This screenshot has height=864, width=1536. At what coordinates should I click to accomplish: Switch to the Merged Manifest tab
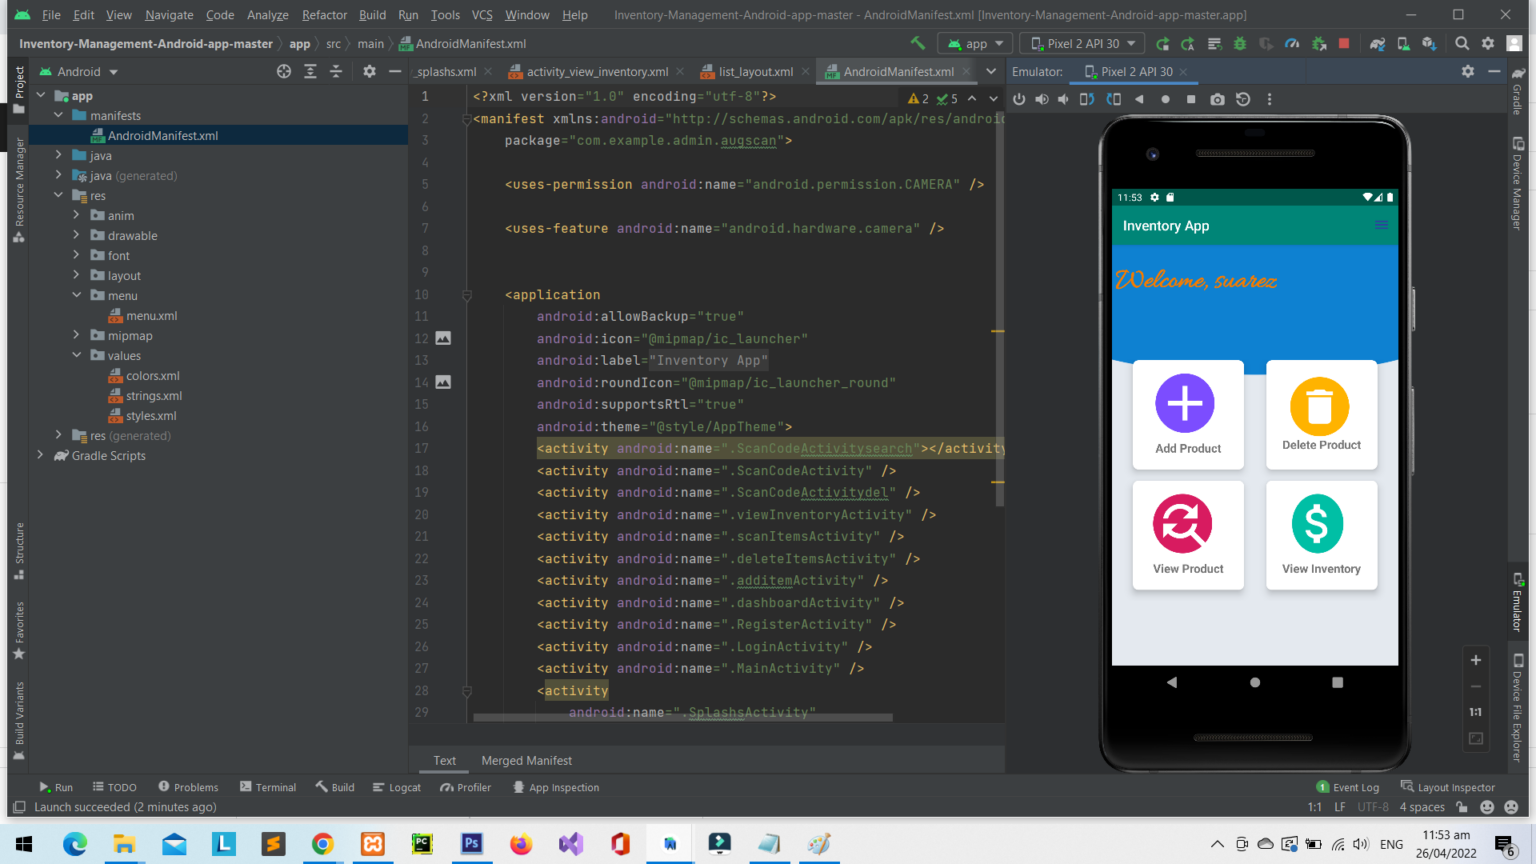point(526,760)
